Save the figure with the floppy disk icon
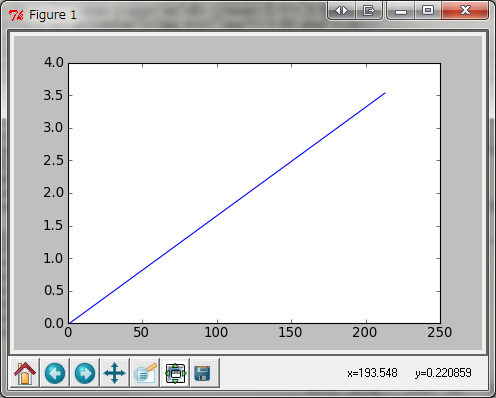 (x=205, y=373)
